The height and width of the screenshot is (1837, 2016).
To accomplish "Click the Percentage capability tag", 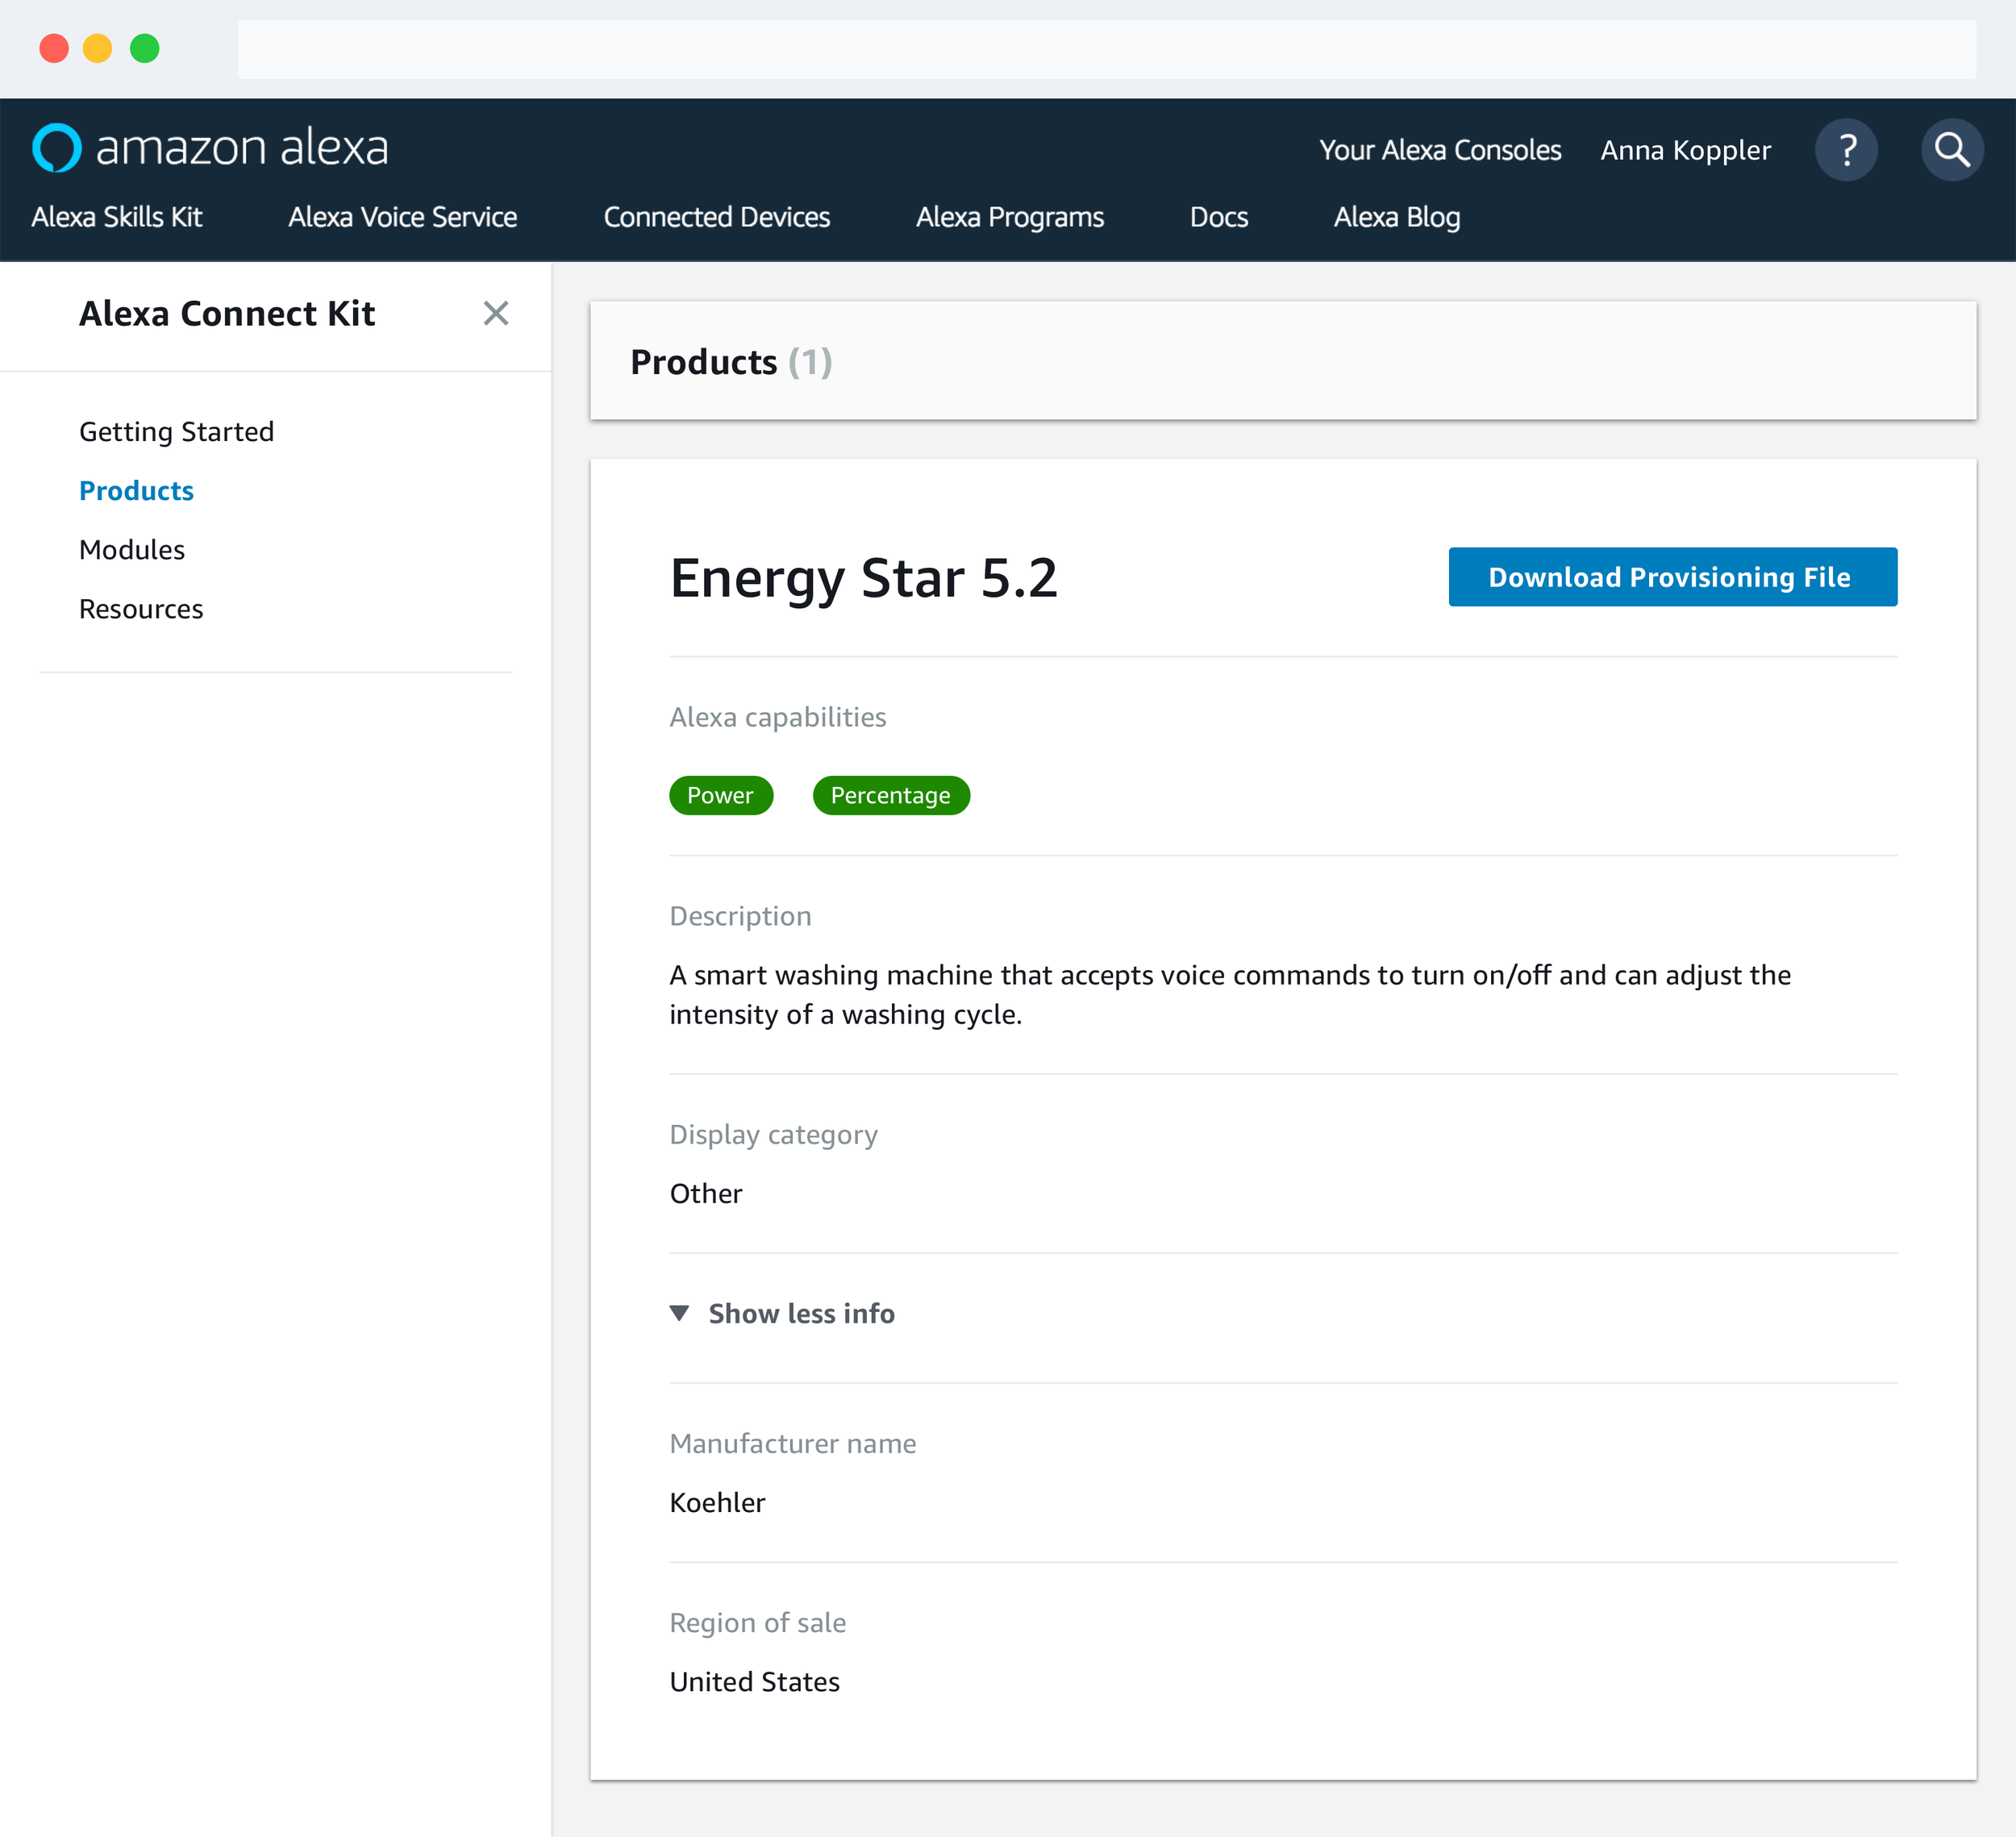I will (x=890, y=795).
